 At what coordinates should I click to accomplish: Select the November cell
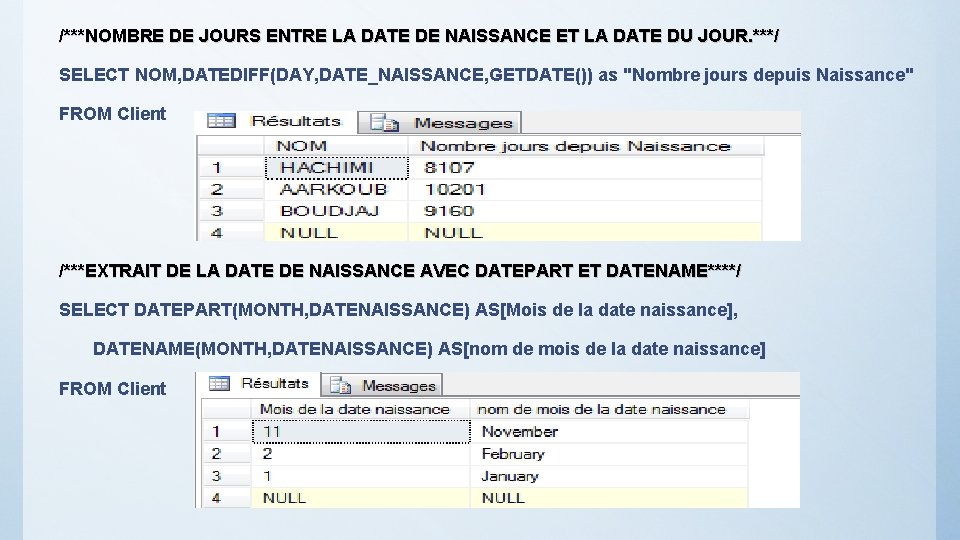pyautogui.click(x=609, y=432)
